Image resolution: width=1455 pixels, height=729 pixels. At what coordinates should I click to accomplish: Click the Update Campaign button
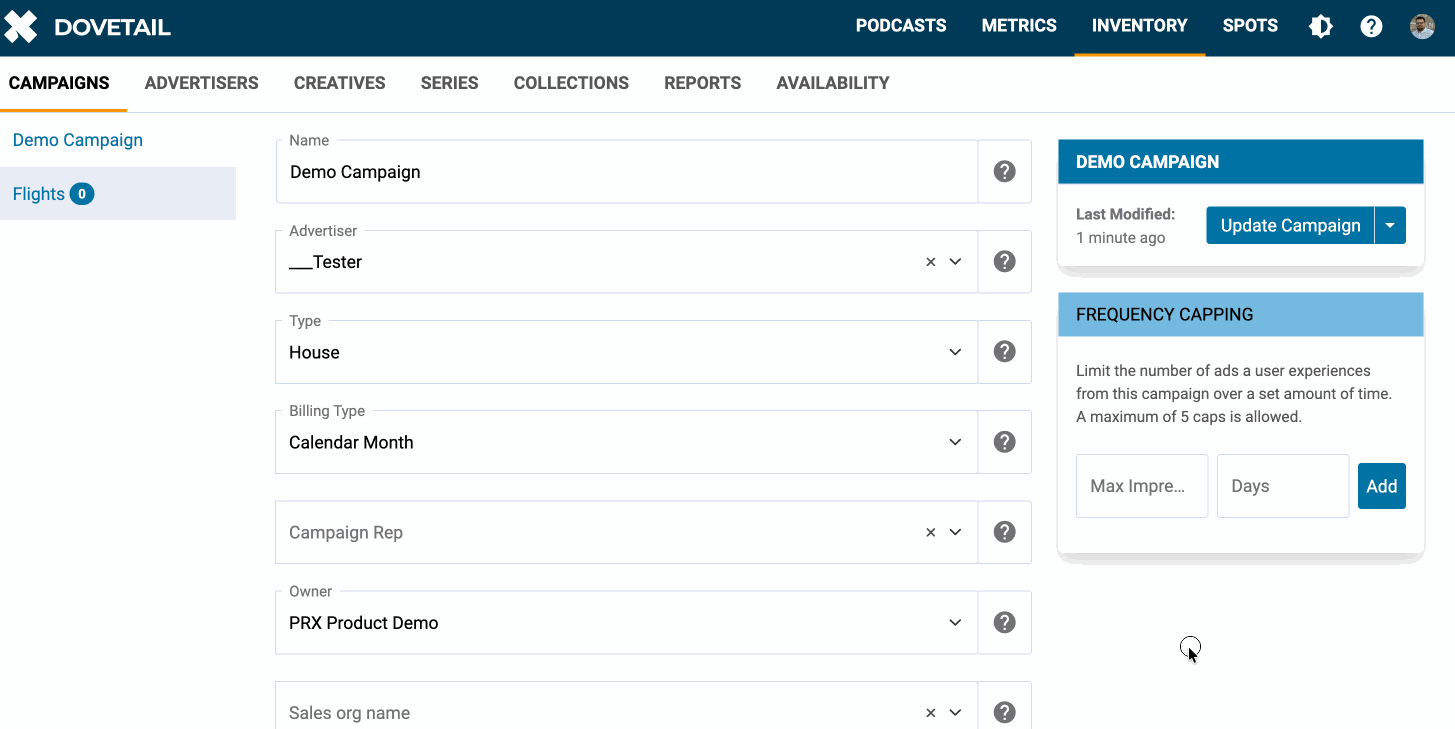[1290, 226]
